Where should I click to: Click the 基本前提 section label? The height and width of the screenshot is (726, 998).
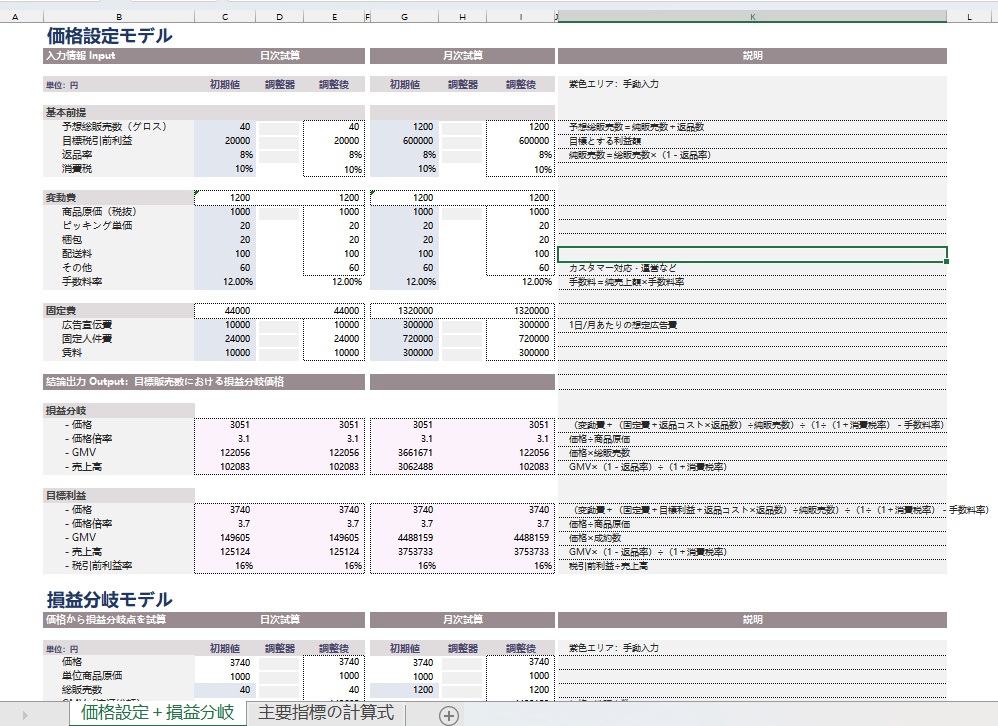coord(118,113)
